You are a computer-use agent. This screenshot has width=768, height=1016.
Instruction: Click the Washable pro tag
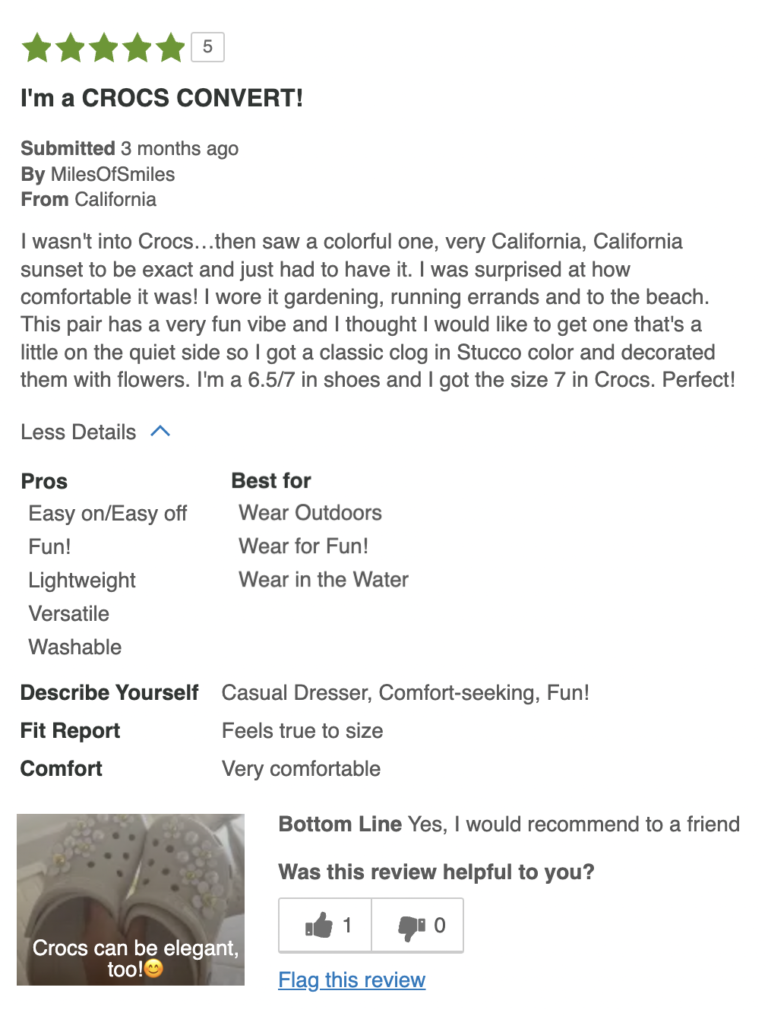tap(75, 647)
